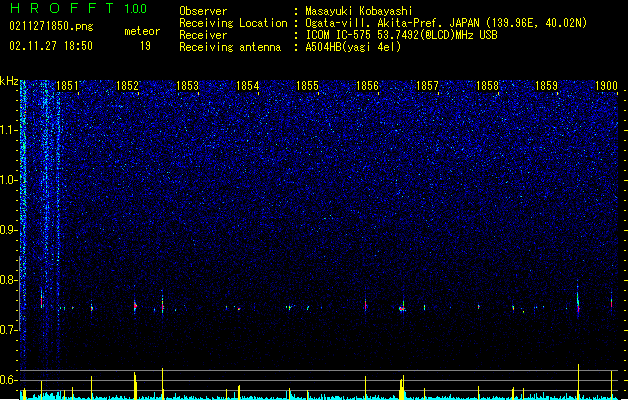
Task: Click the 1.0 kHz axis tick label
Action: (x=8, y=180)
